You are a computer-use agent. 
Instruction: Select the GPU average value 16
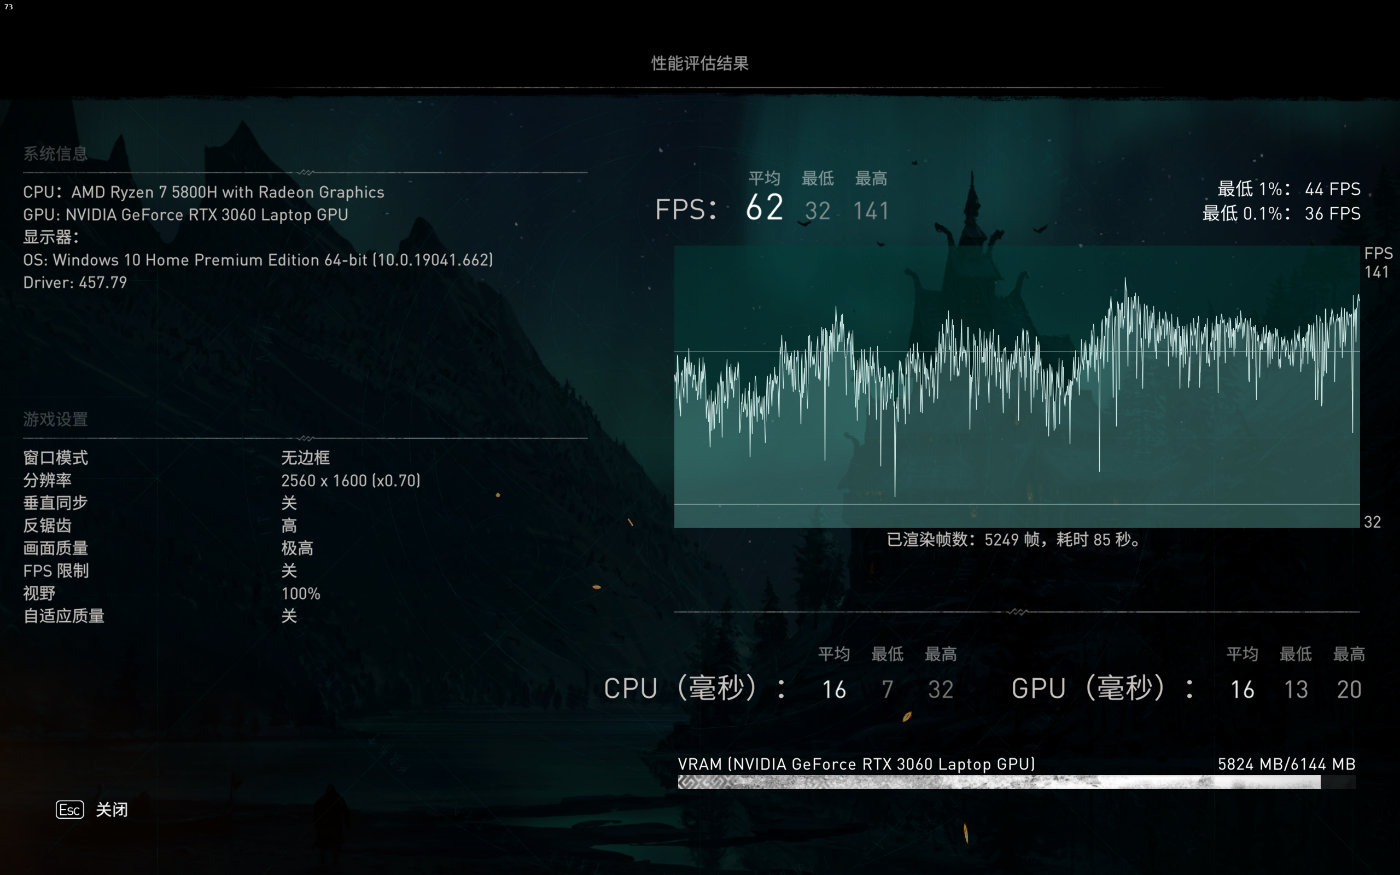(x=1242, y=690)
